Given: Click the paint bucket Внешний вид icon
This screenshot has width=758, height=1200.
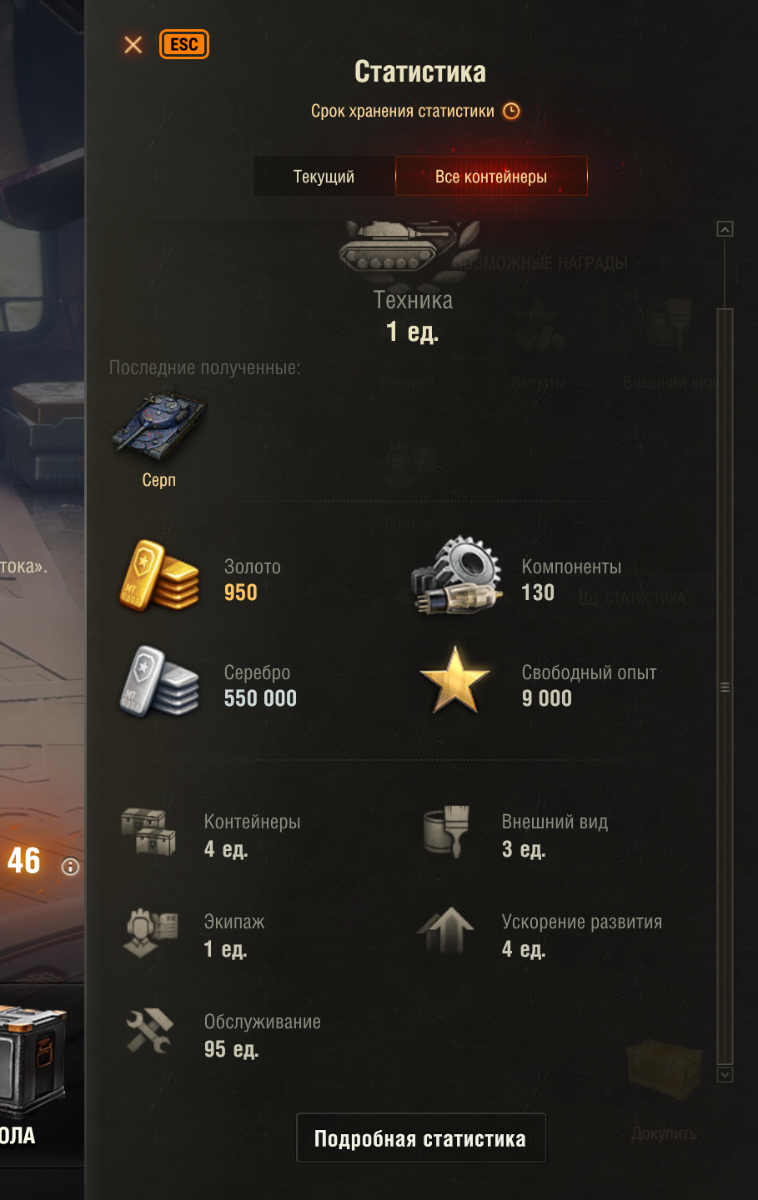Looking at the screenshot, I should [x=446, y=834].
